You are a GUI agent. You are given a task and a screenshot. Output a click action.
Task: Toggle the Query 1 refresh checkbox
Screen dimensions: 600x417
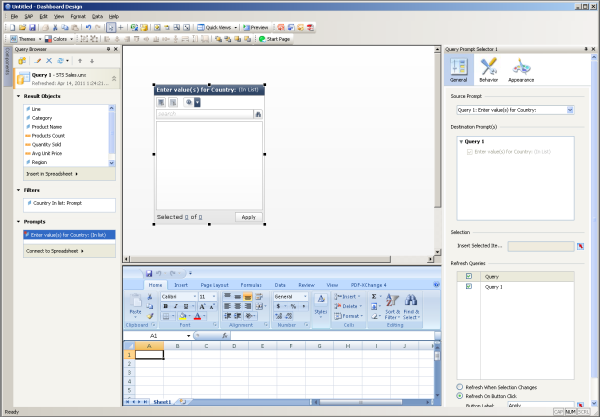click(x=469, y=287)
